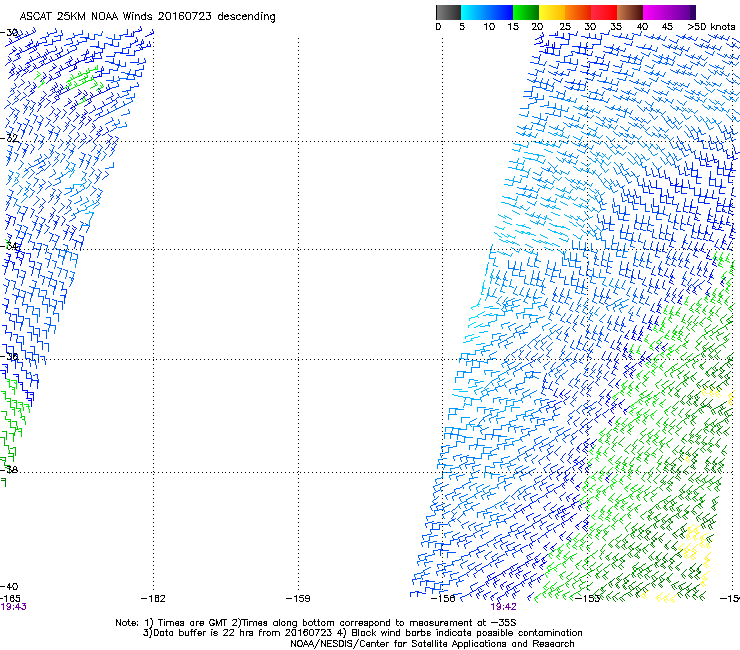
Task: Click the title 'ASCAT 25KM NOAA Winds 20160723 descending'
Action: (x=147, y=17)
